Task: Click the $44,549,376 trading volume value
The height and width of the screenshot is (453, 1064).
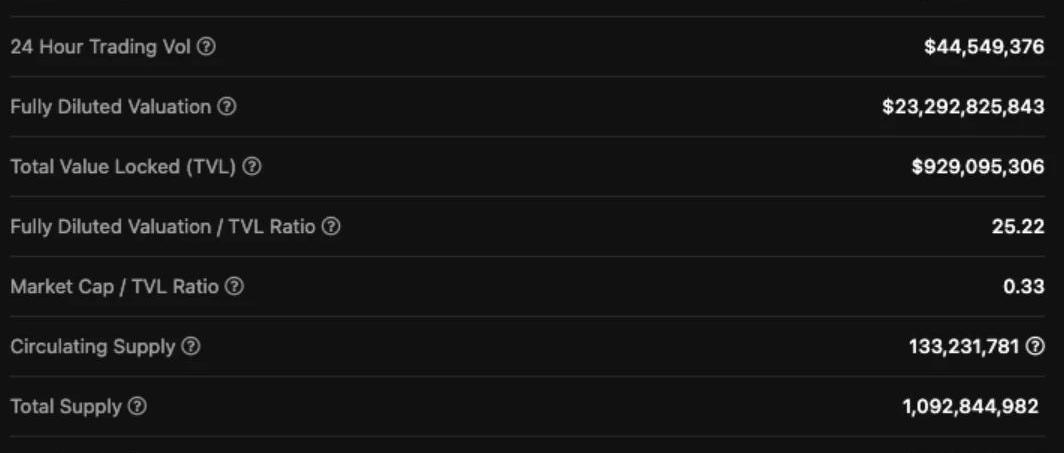Action: point(984,47)
